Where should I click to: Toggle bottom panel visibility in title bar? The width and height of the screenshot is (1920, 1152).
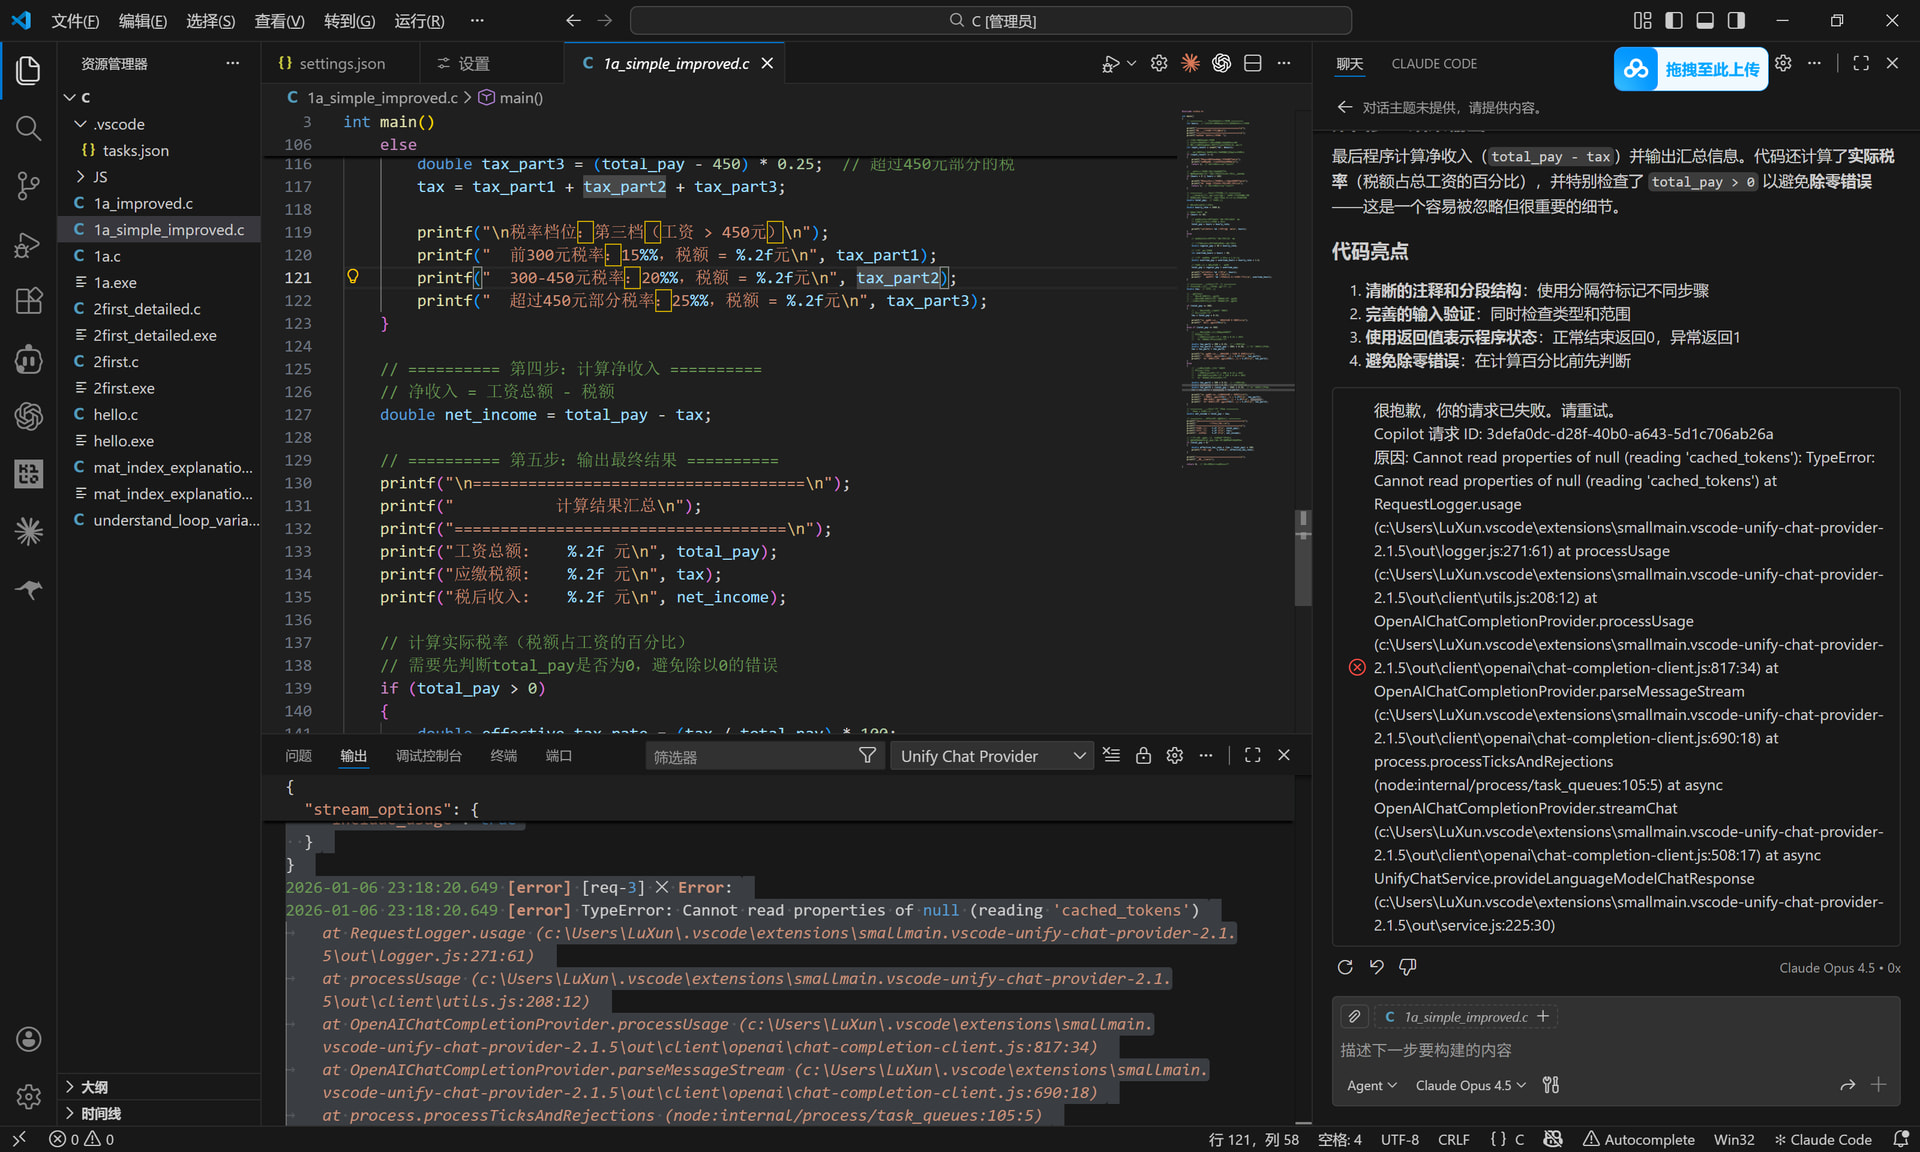pyautogui.click(x=1705, y=20)
